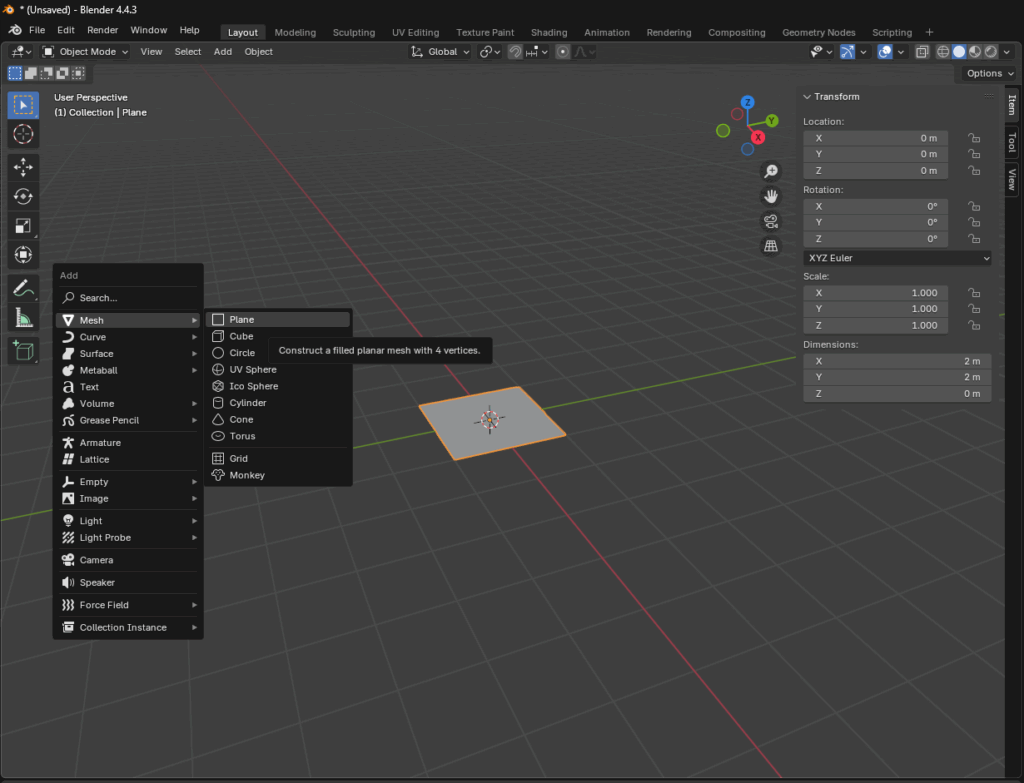
Task: Open pivot point dropdown
Action: pyautogui.click(x=490, y=52)
